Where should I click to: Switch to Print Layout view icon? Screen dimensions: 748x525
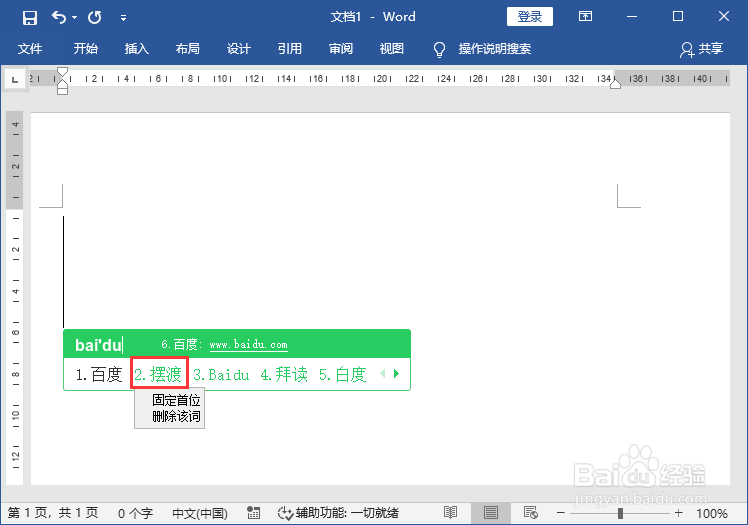tap(490, 513)
